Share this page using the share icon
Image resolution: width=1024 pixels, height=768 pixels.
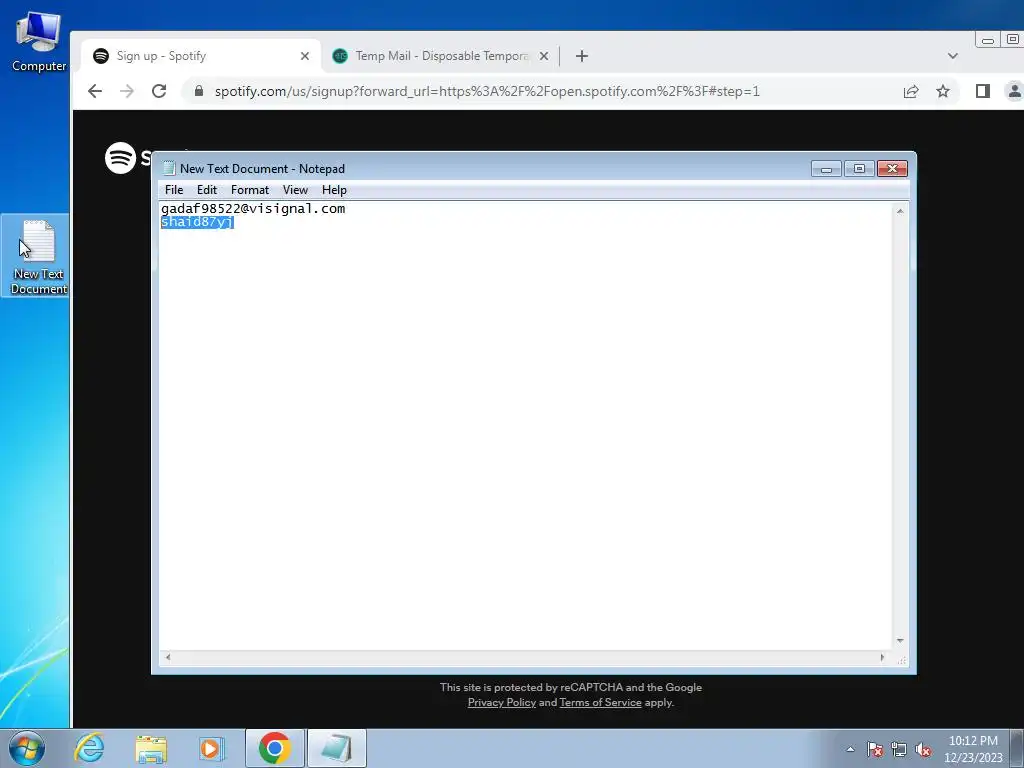[910, 91]
